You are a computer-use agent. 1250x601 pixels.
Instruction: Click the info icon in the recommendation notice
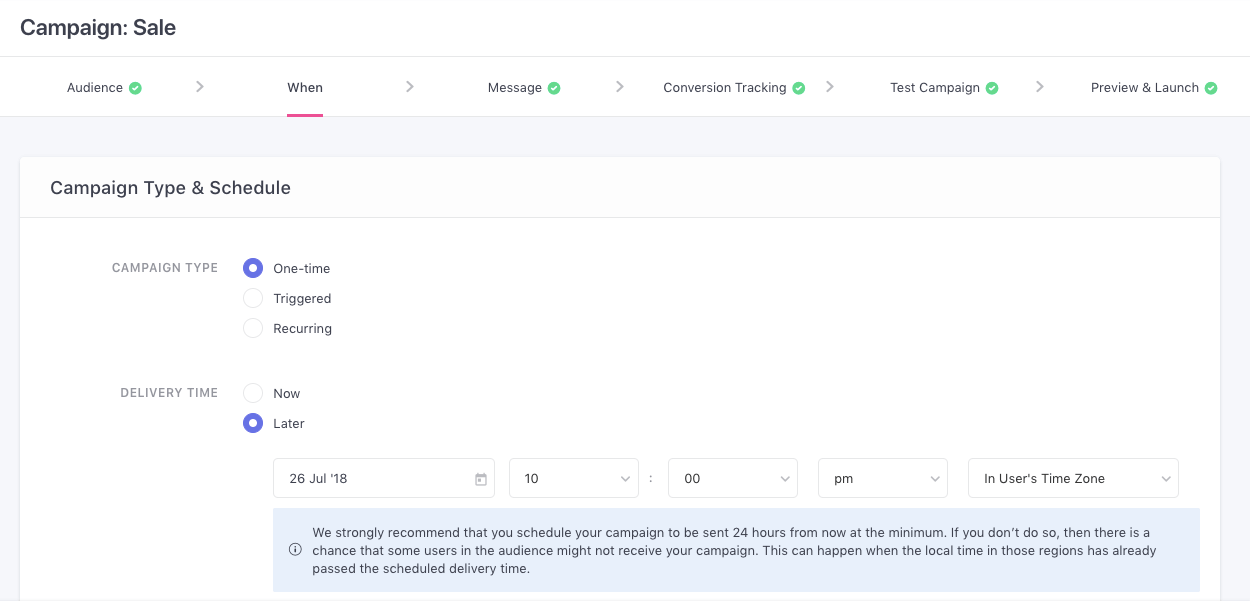[295, 549]
